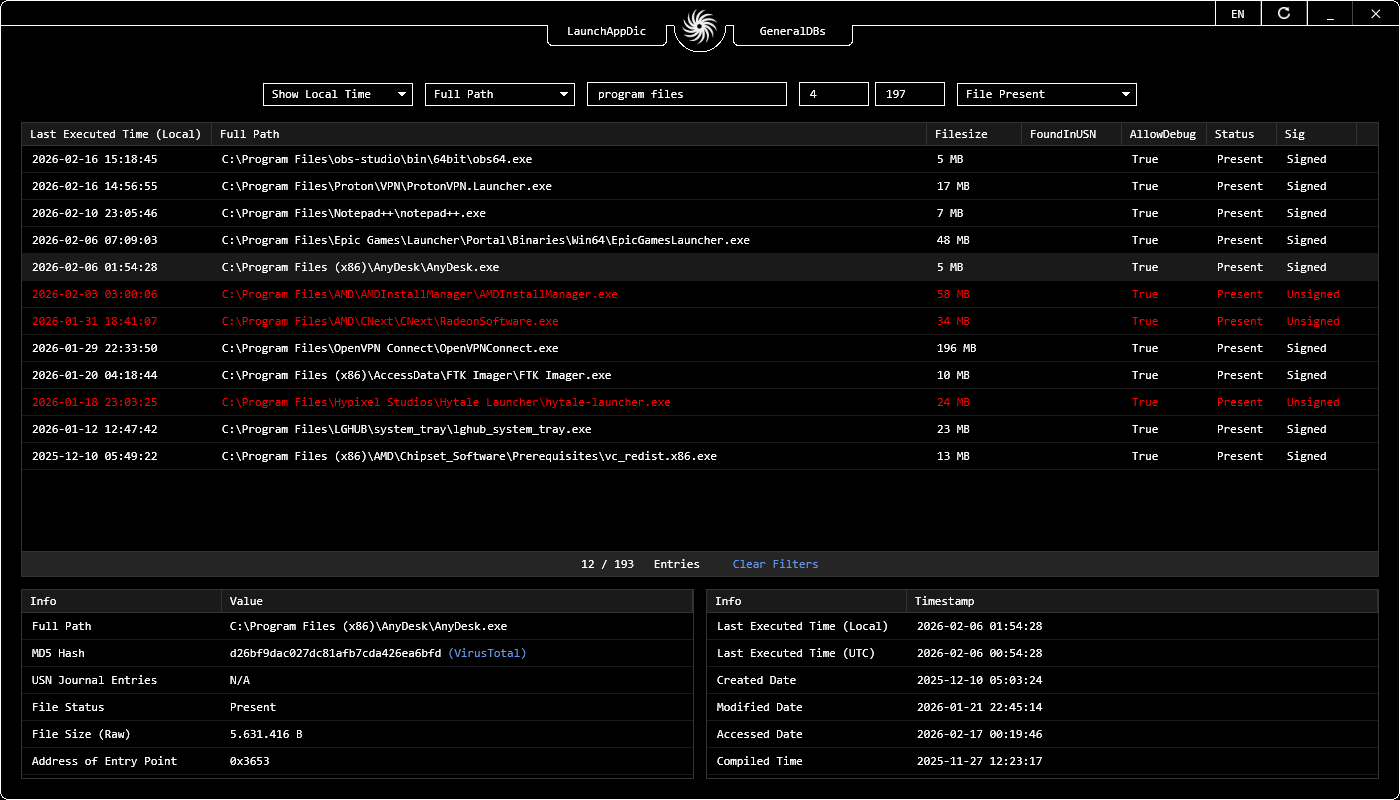Sort by the Last Executed Time column

[116, 133]
